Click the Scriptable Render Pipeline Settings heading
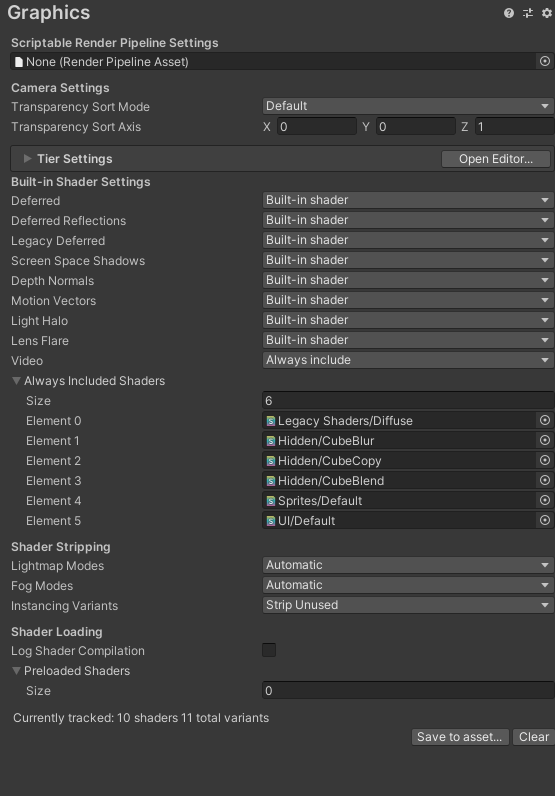Screen dimensions: 555x796 tap(115, 43)
